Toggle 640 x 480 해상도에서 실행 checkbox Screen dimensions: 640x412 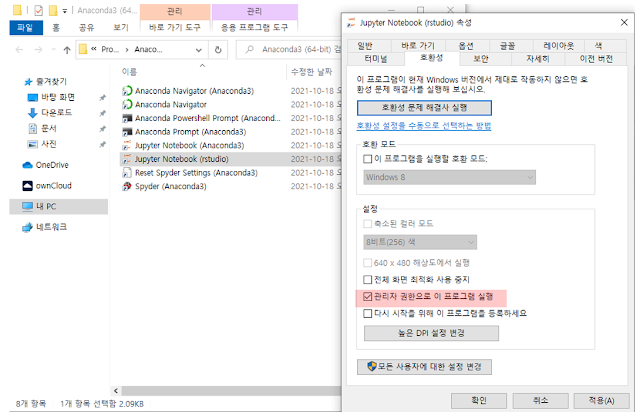tap(367, 263)
